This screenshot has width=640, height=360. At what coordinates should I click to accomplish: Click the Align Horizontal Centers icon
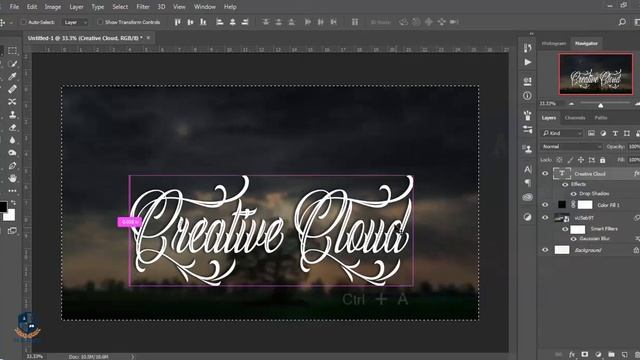click(x=232, y=22)
